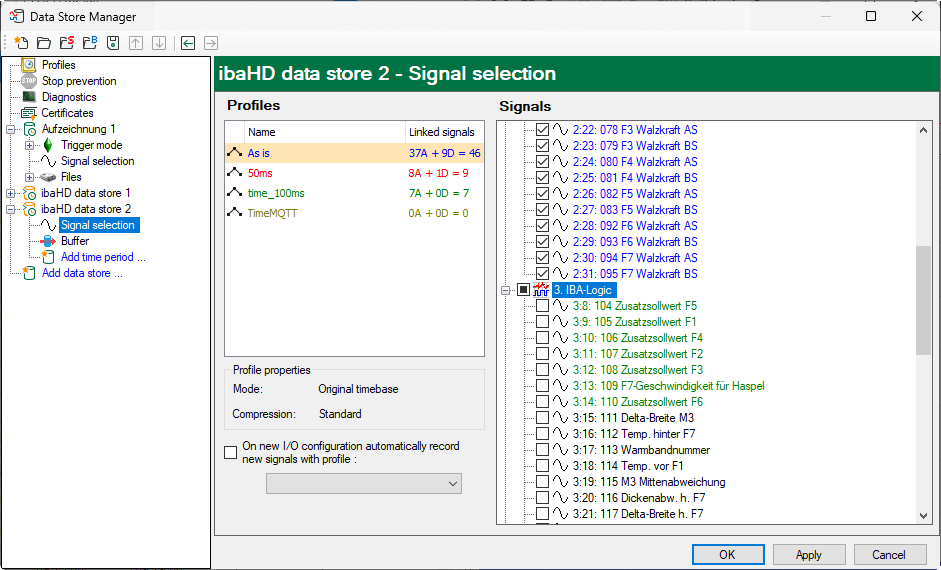Expand the ibaHD data store 1 node
Screen dimensions: 941x570
[11, 193]
